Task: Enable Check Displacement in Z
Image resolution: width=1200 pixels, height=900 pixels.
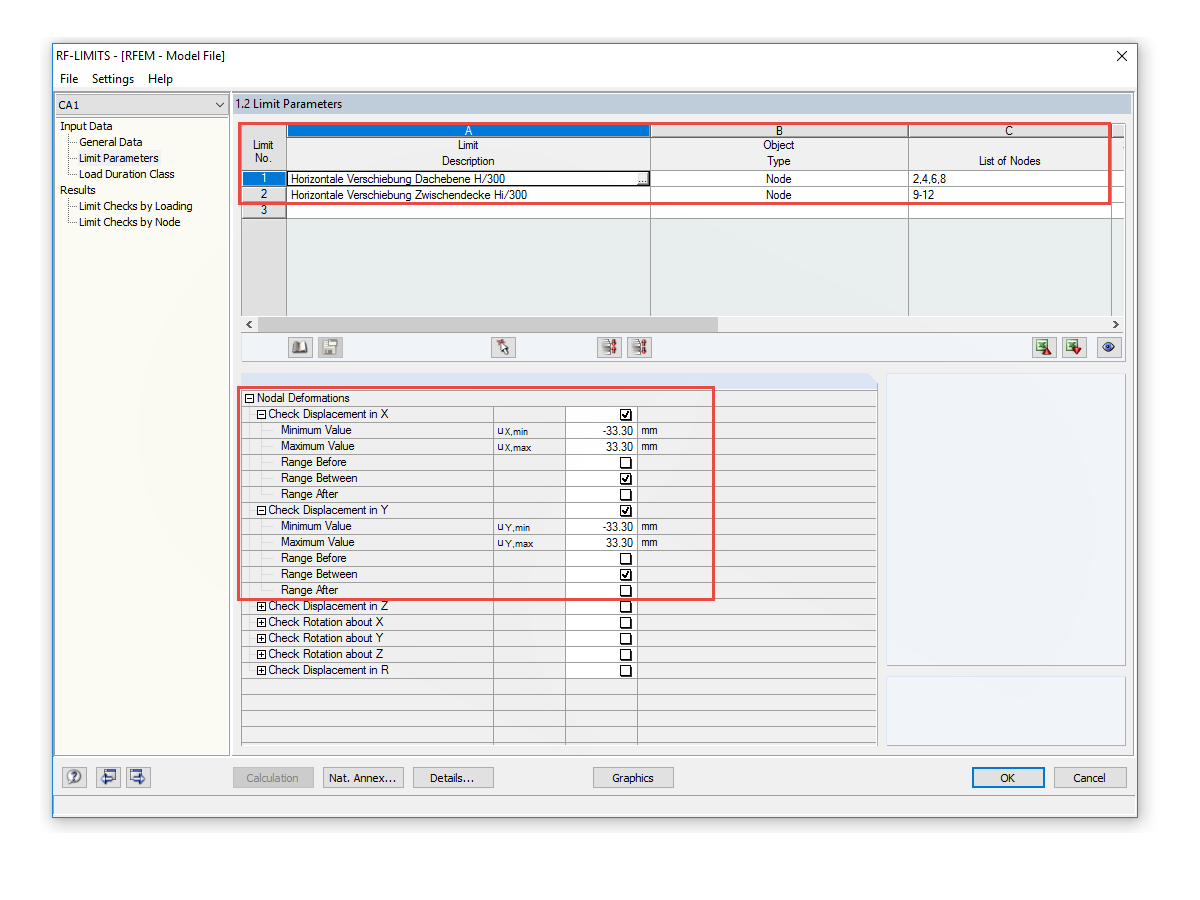Action: [x=625, y=606]
